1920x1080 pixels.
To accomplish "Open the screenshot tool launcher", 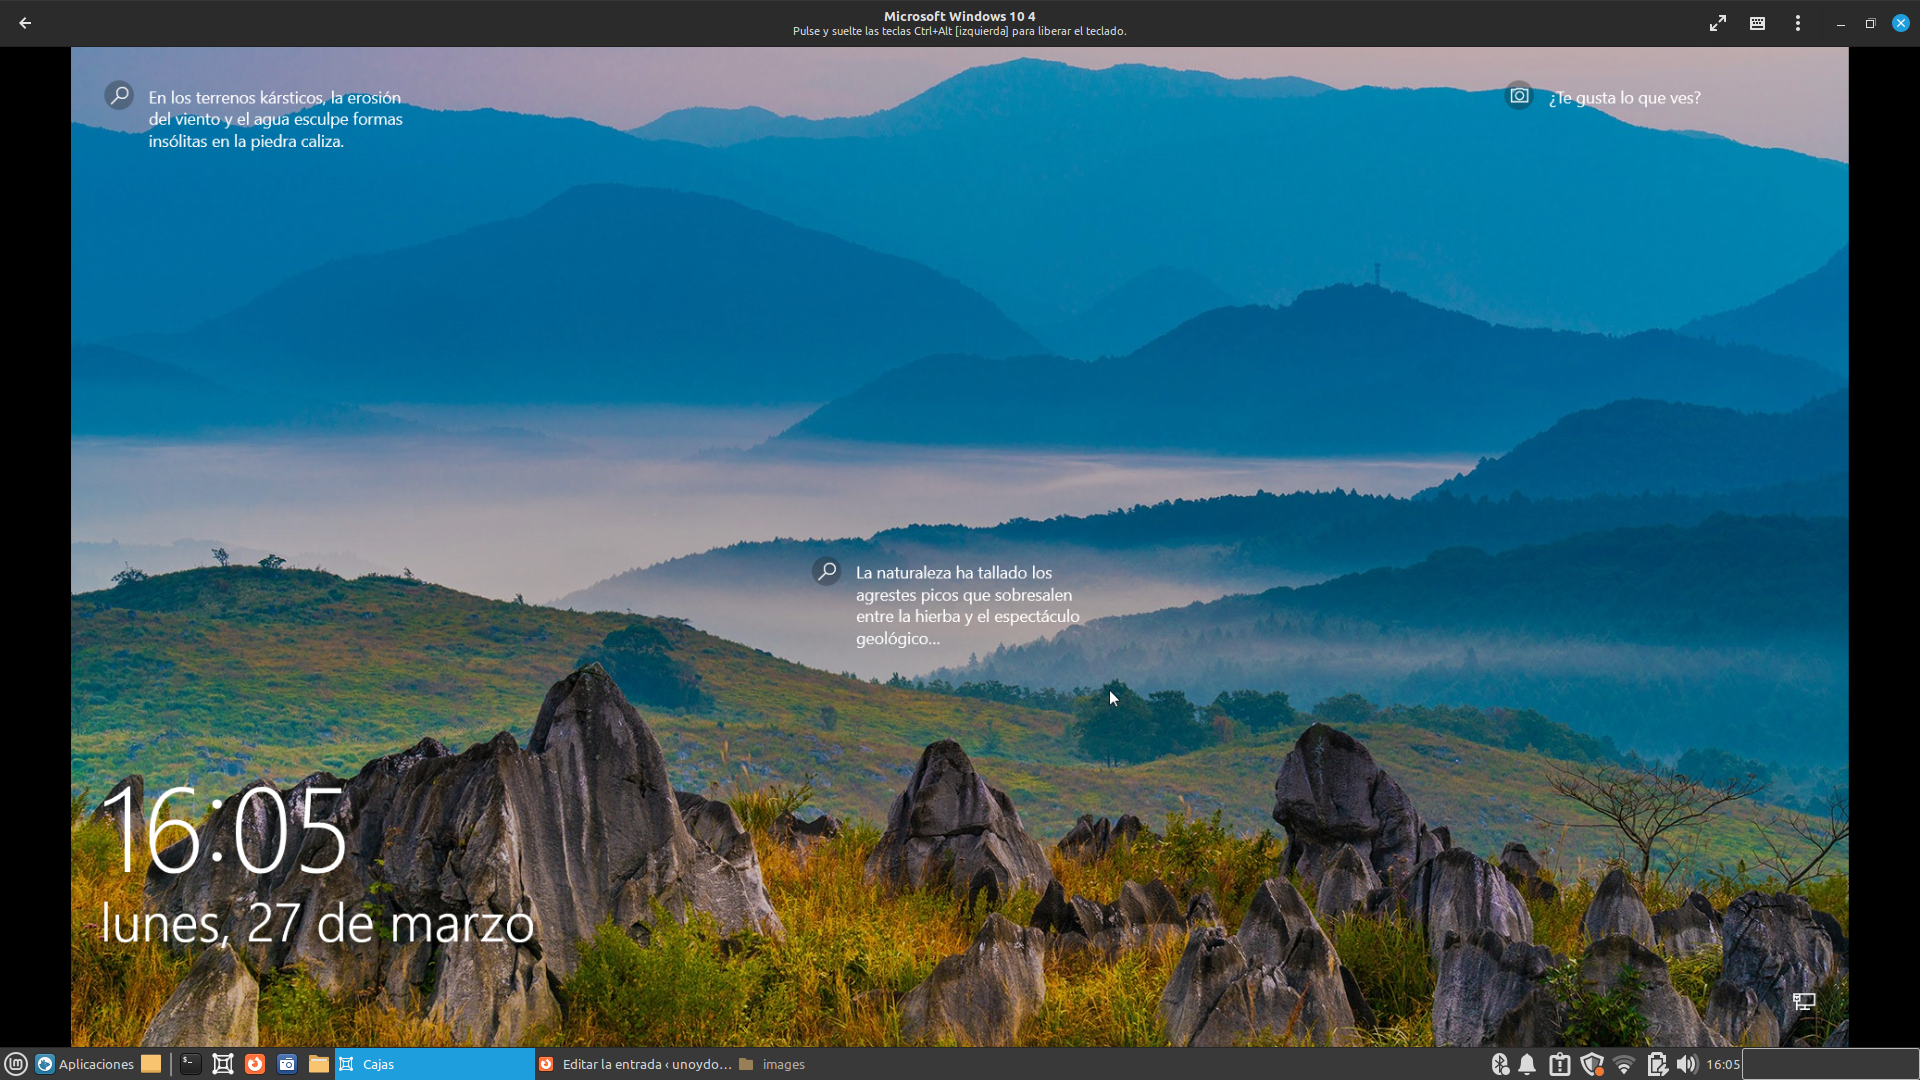I will pos(287,1064).
